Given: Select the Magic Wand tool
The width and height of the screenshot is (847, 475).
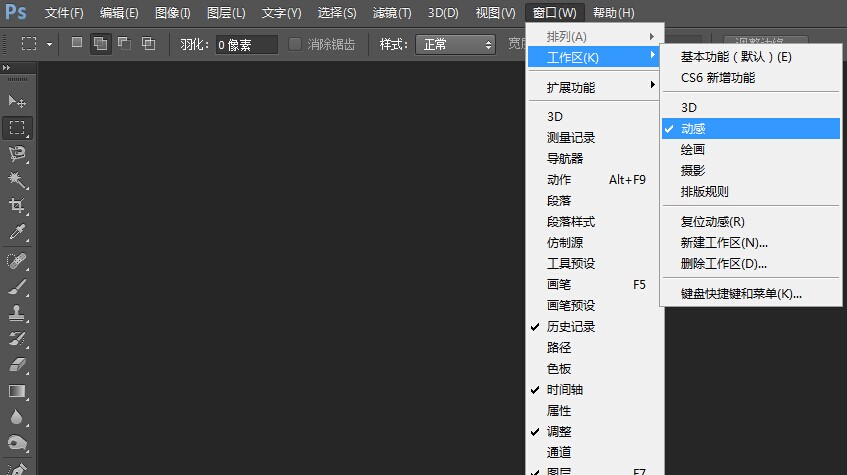Looking at the screenshot, I should click(x=17, y=179).
